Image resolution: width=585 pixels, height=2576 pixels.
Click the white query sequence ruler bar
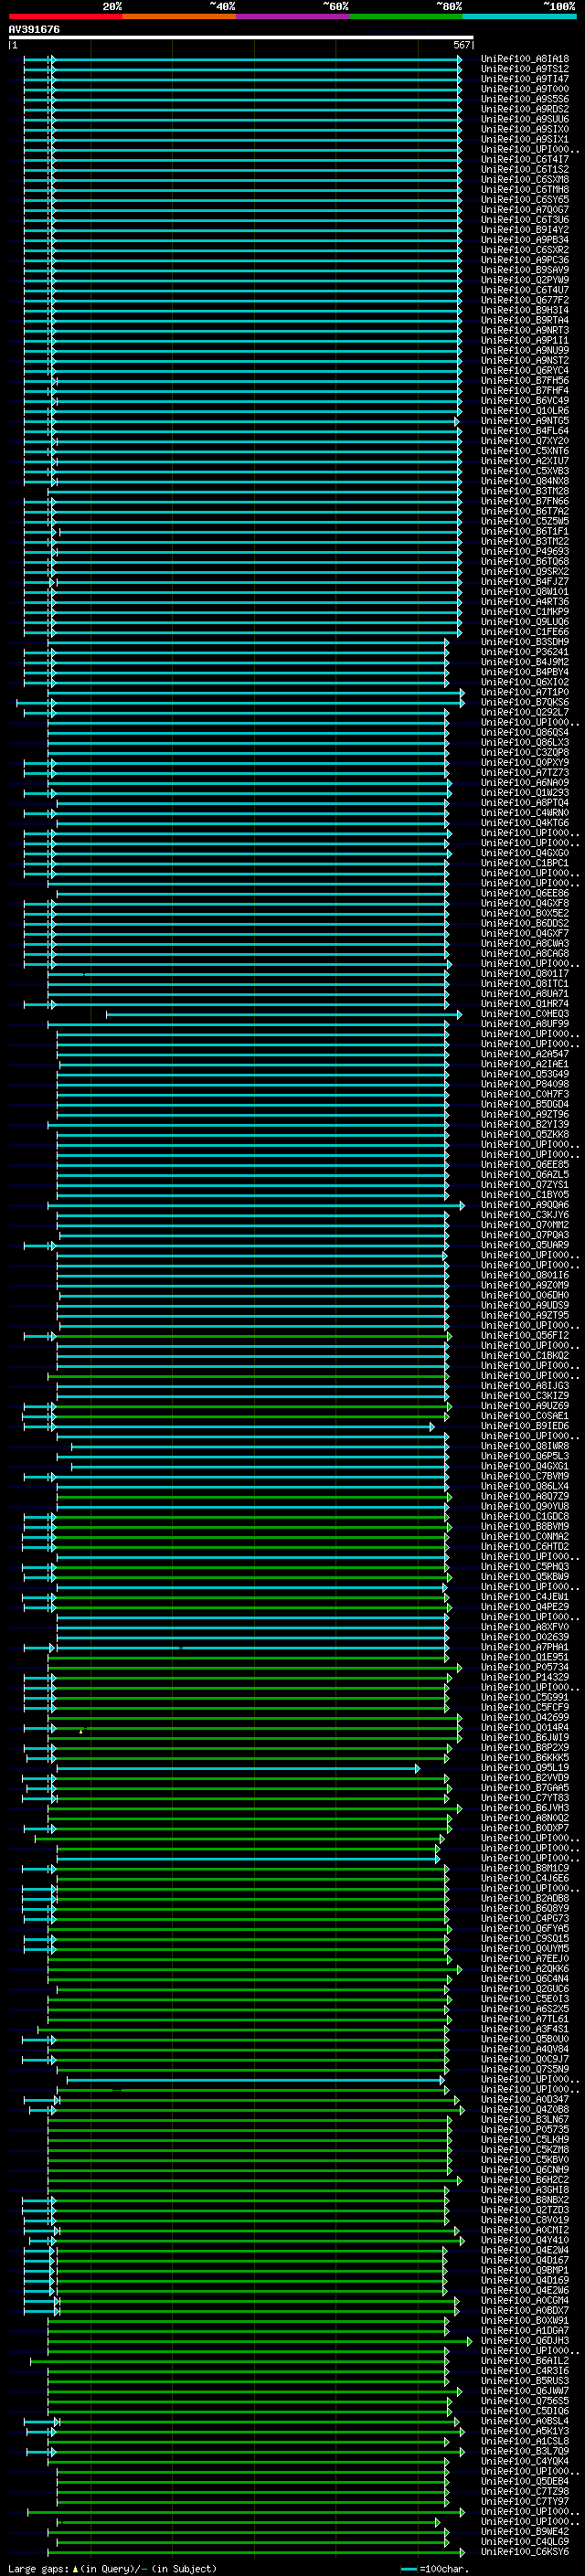(241, 37)
